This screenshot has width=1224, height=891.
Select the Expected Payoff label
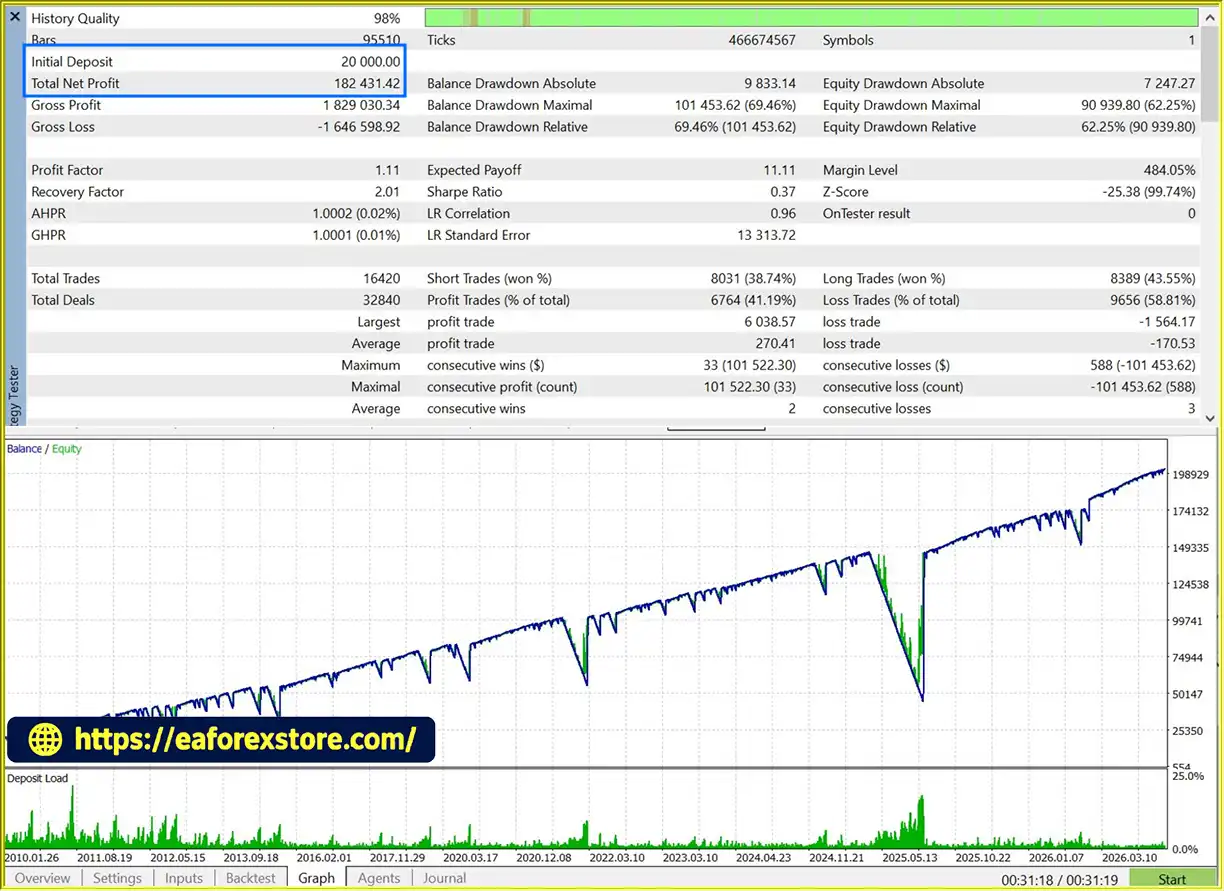tap(474, 170)
